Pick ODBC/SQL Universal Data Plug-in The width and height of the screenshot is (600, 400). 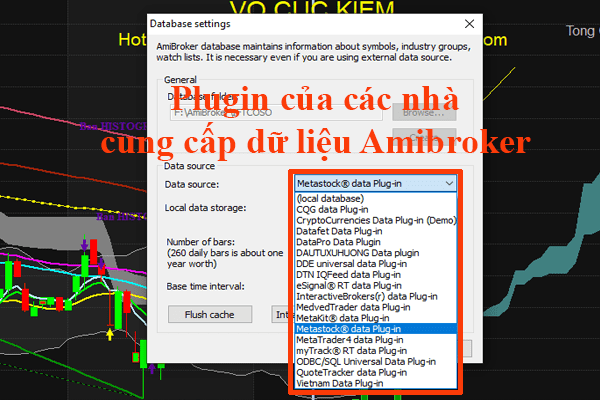[375, 362]
